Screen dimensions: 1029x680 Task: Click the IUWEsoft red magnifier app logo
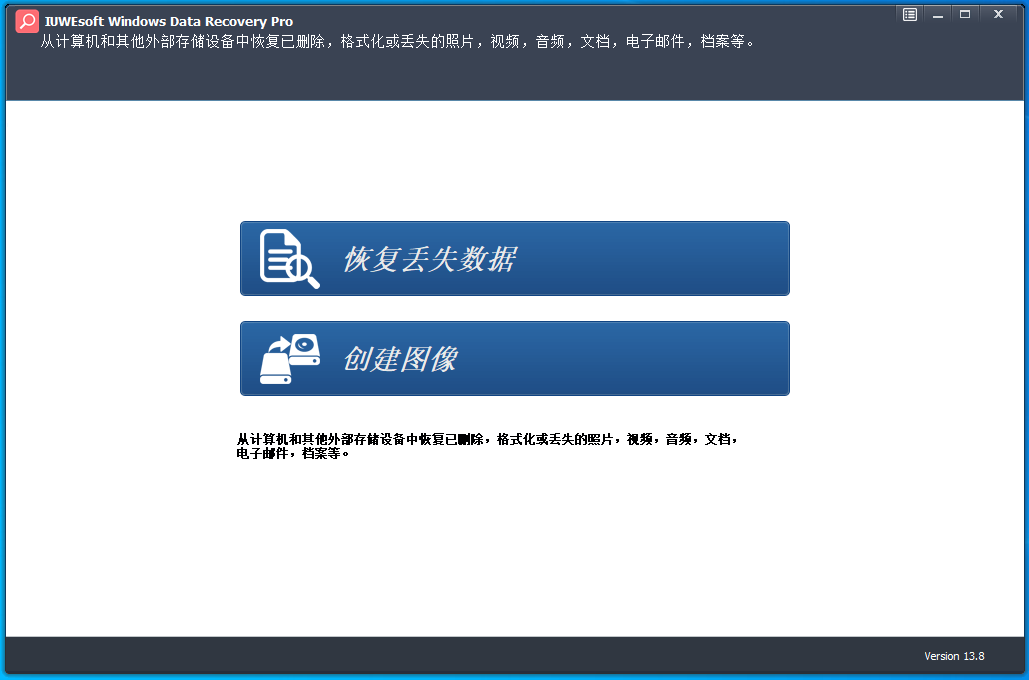(28, 21)
